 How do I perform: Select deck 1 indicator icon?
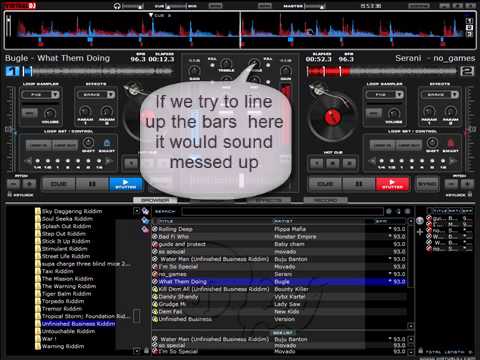point(12,71)
